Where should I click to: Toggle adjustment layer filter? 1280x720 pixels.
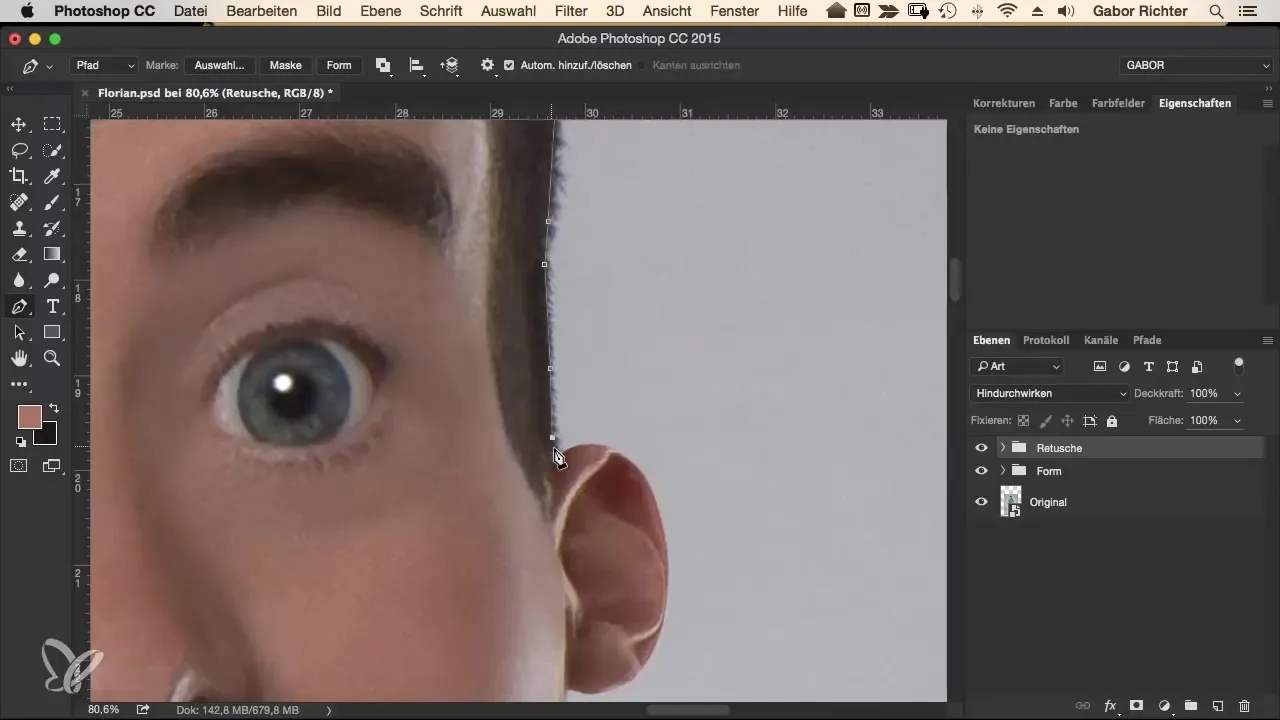coord(1124,367)
